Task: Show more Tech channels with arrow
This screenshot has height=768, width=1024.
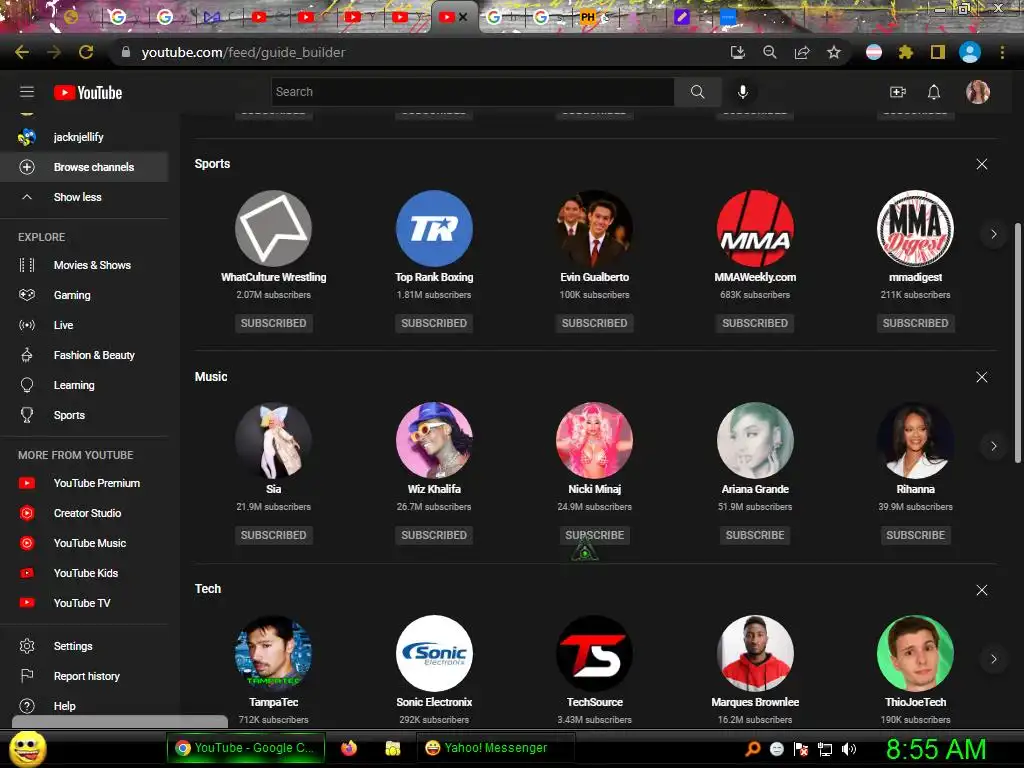Action: coord(993,659)
